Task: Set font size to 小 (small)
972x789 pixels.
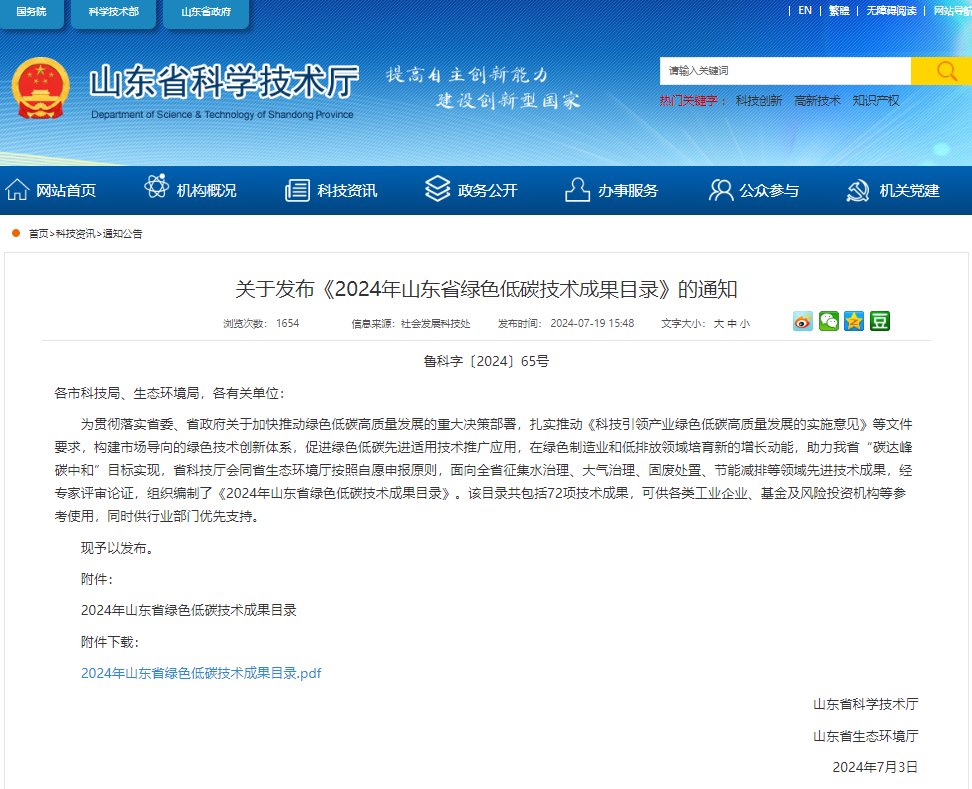Action: pos(744,324)
